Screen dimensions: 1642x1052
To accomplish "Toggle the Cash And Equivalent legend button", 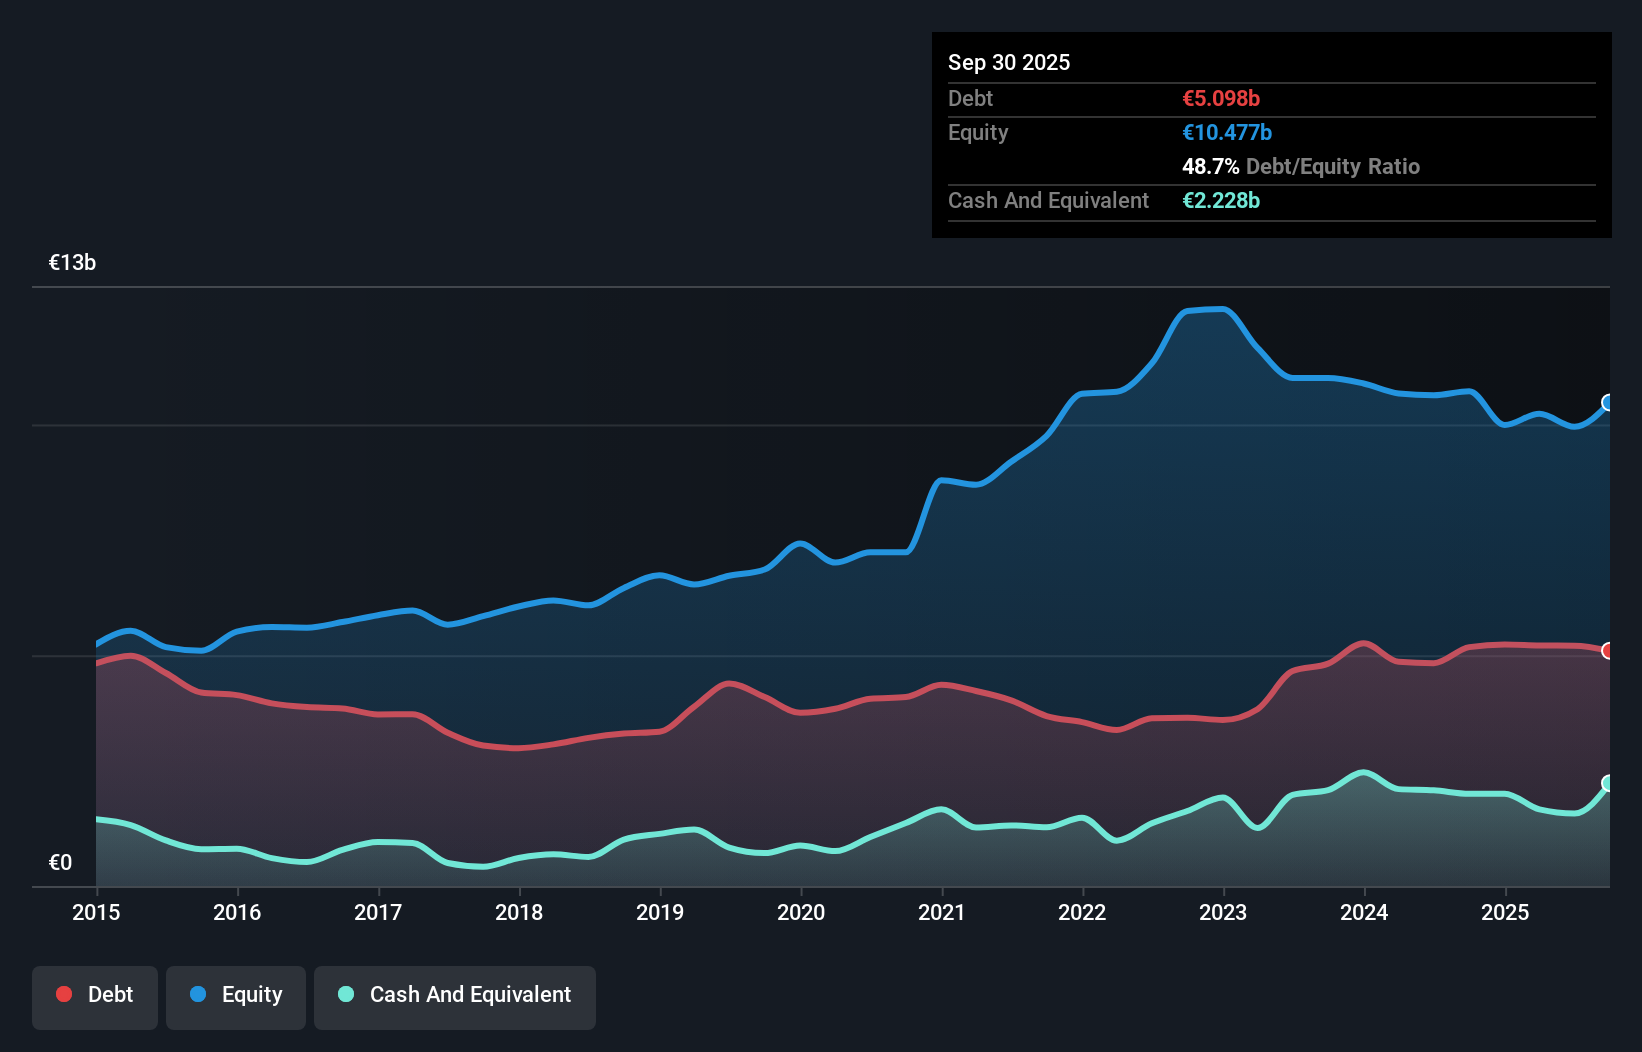I will (455, 997).
